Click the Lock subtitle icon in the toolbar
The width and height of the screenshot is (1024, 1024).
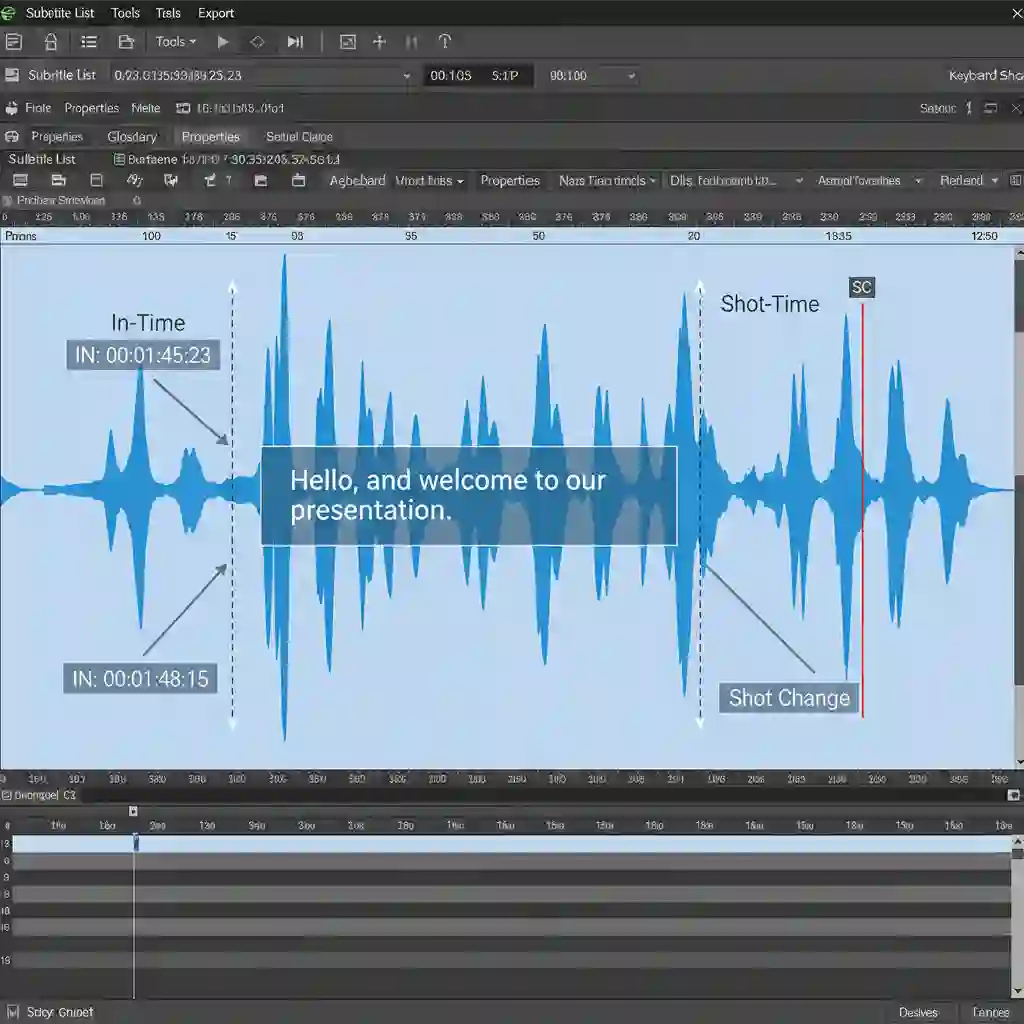[50, 41]
